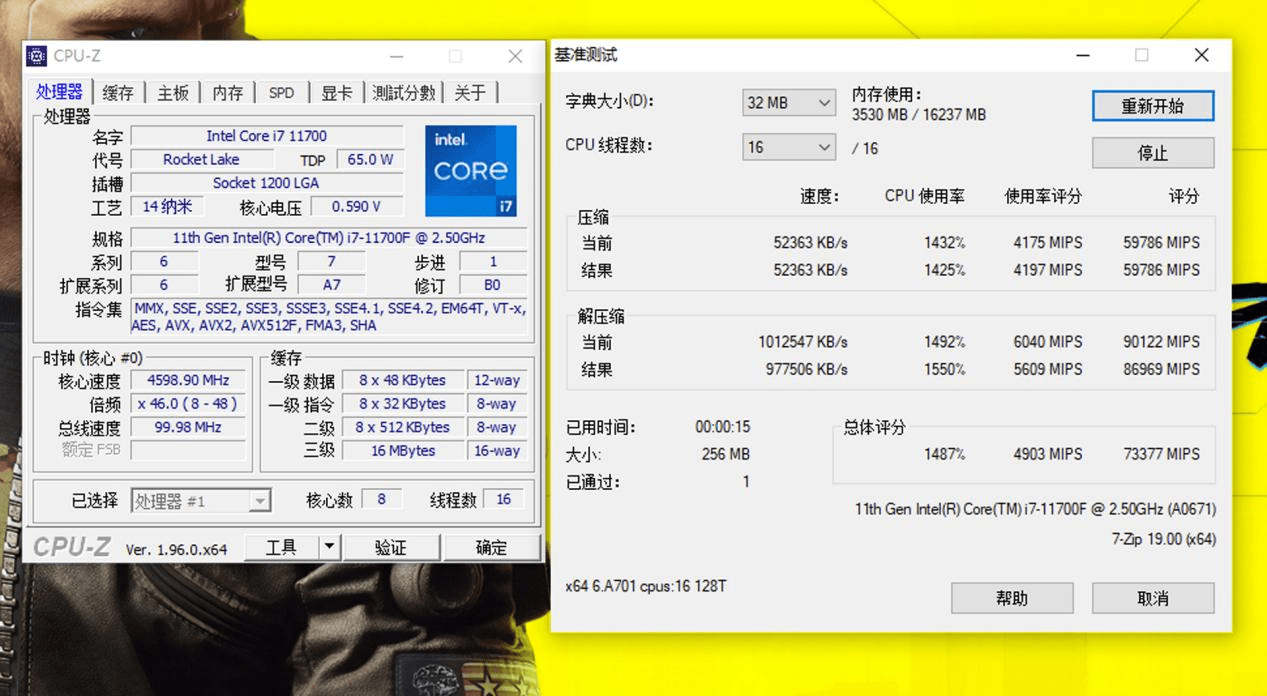Click the 工艺 value 14 纳米

coord(168,207)
